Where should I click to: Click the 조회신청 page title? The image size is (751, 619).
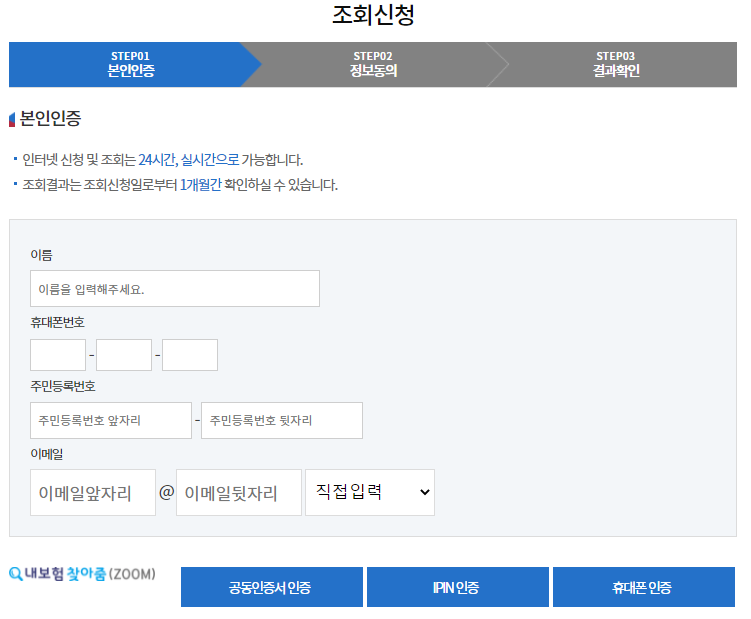pyautogui.click(x=374, y=15)
